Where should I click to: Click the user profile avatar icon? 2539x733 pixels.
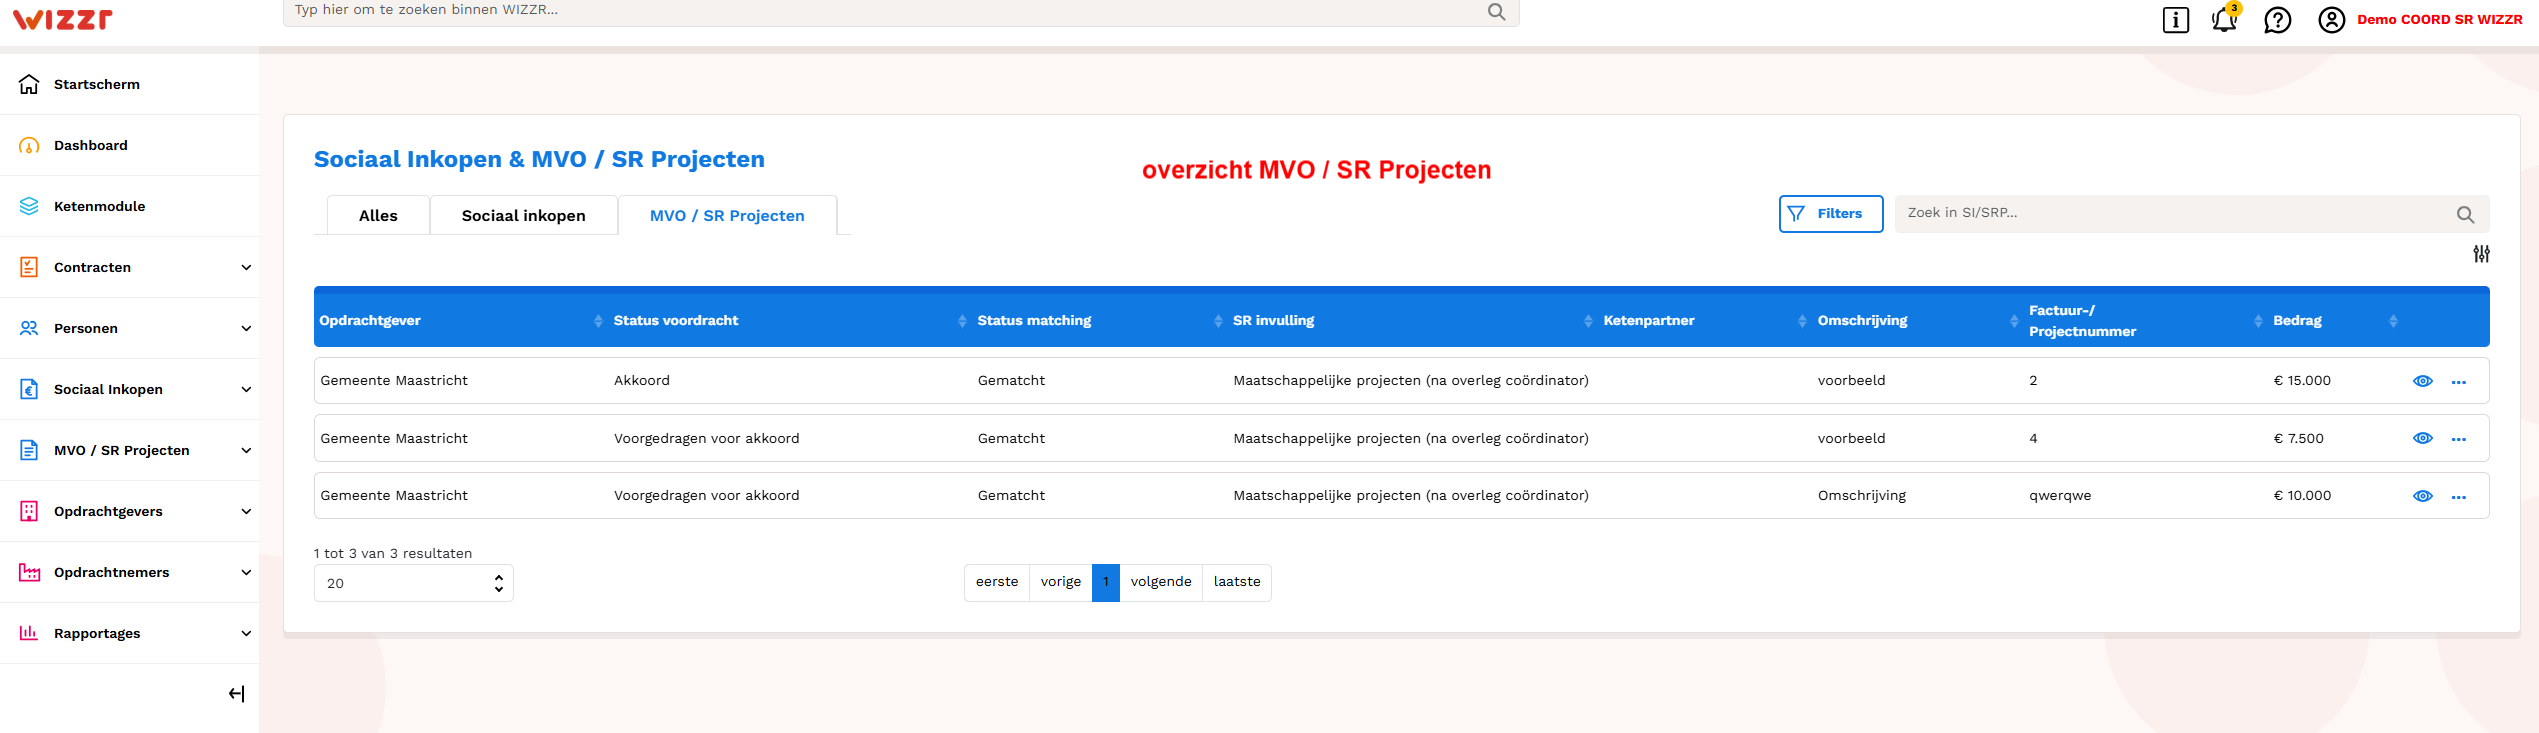[x=2332, y=20]
